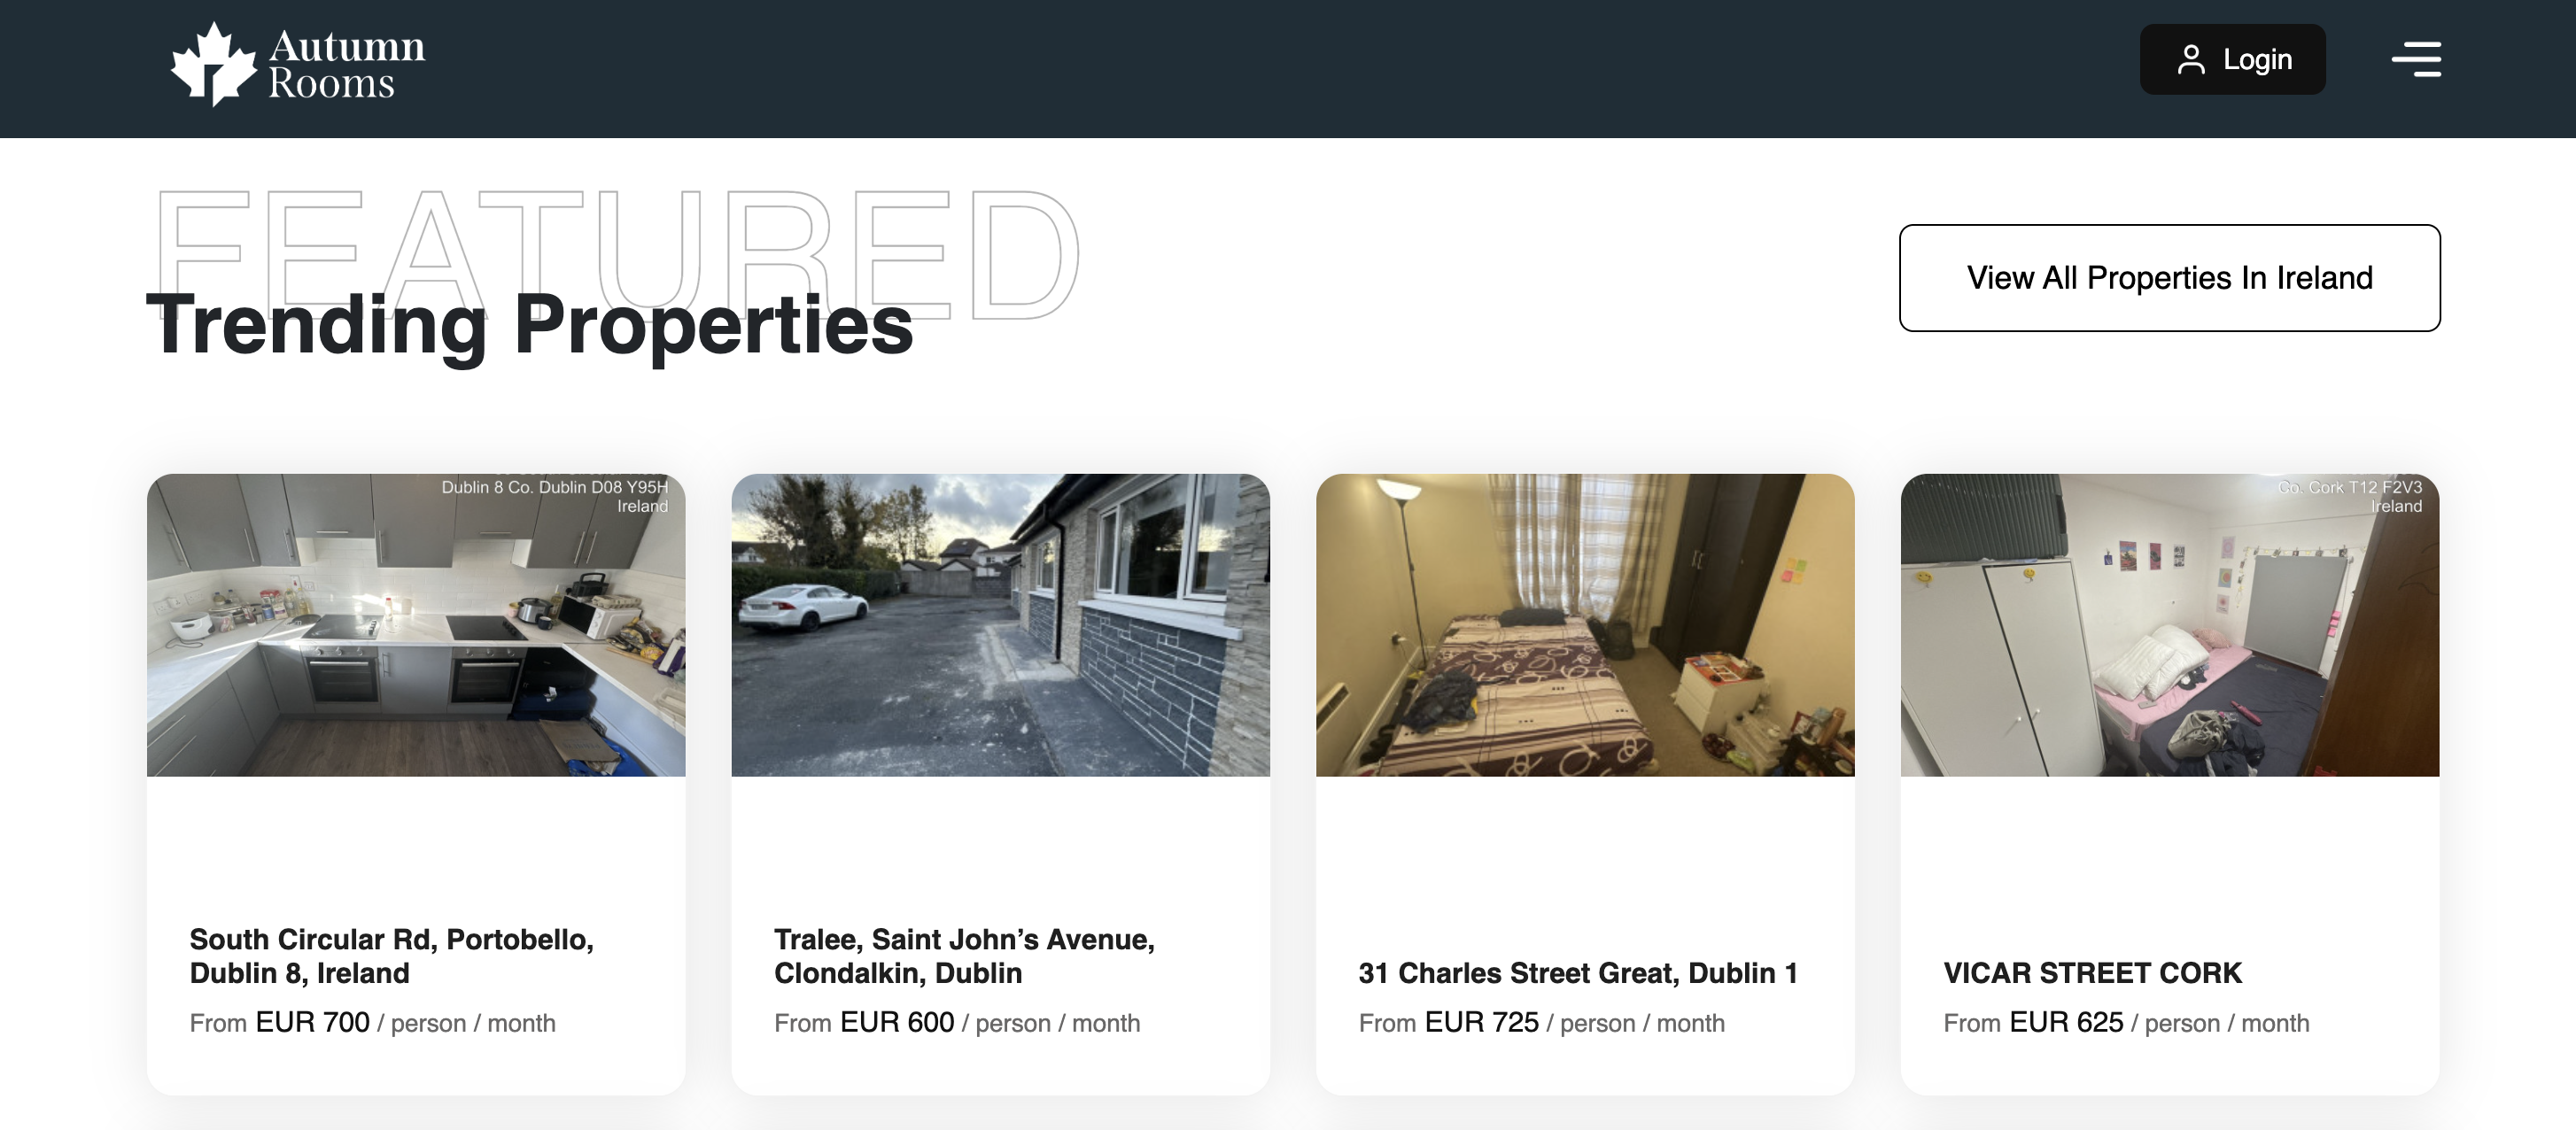Click the Autumn Rooms maple leaf logo
Screen dimensions: 2576x1130
(x=214, y=64)
